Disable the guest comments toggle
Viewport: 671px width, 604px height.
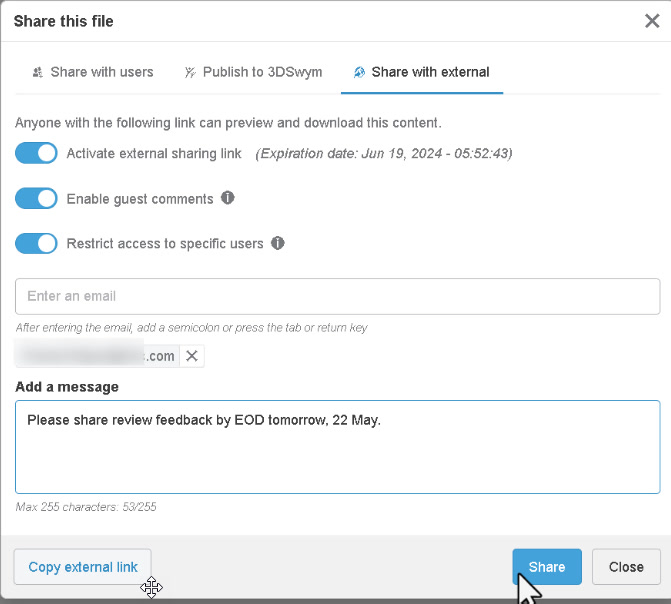(x=36, y=199)
